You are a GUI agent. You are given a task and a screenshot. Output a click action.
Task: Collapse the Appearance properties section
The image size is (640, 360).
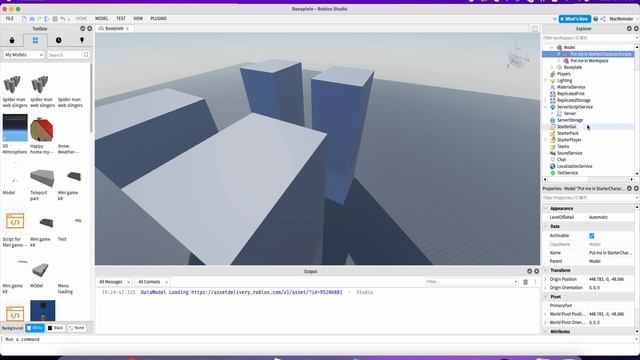tap(546, 209)
